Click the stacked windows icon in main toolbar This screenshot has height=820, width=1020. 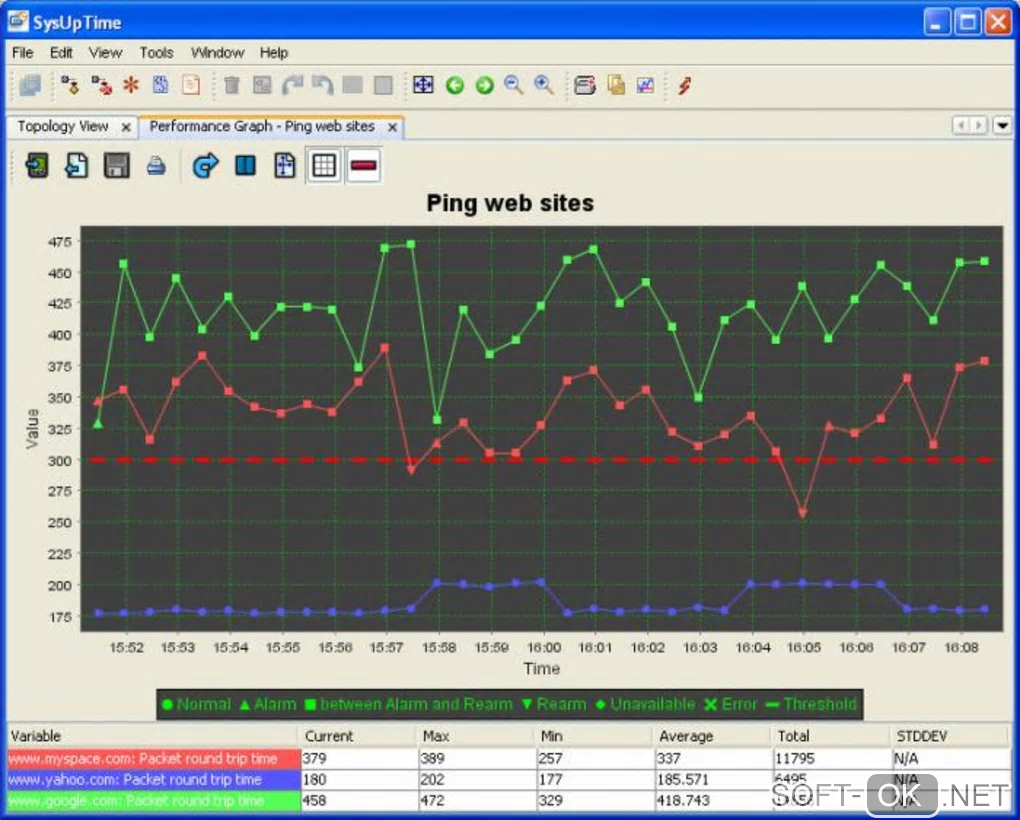click(29, 85)
